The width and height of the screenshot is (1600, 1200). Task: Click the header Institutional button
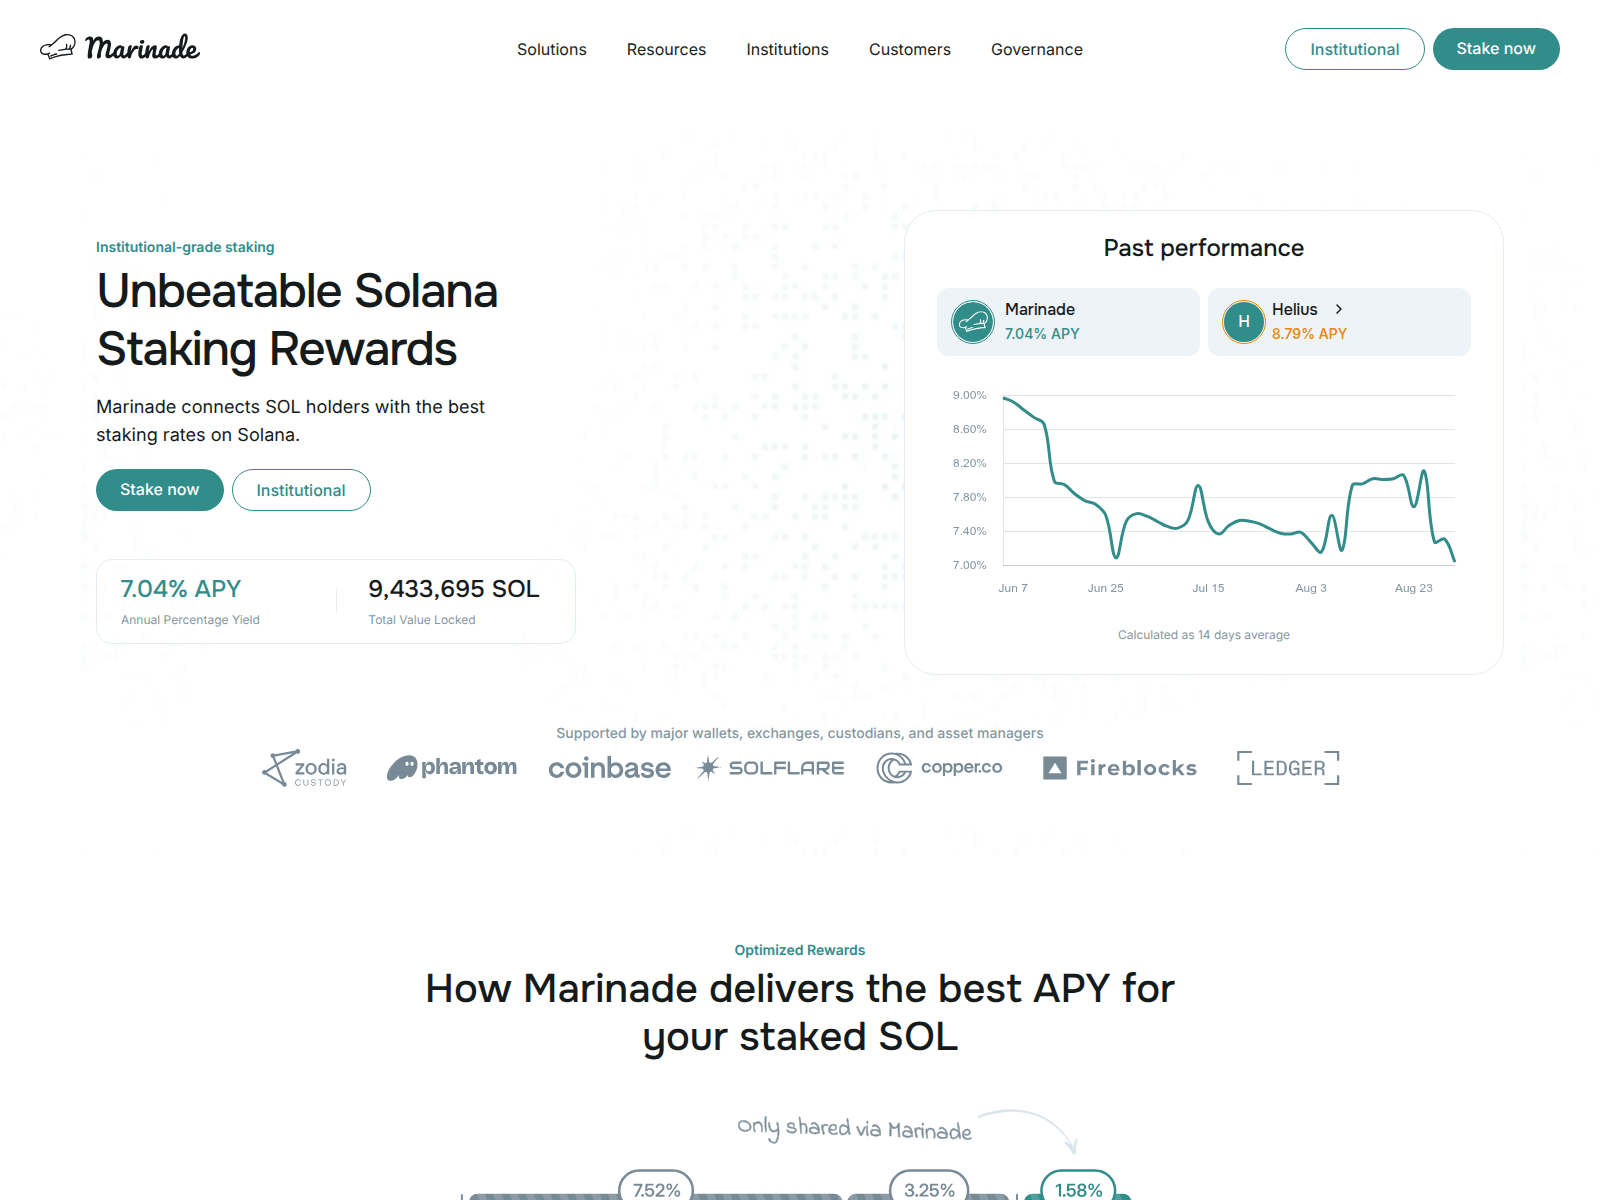[x=1355, y=49]
